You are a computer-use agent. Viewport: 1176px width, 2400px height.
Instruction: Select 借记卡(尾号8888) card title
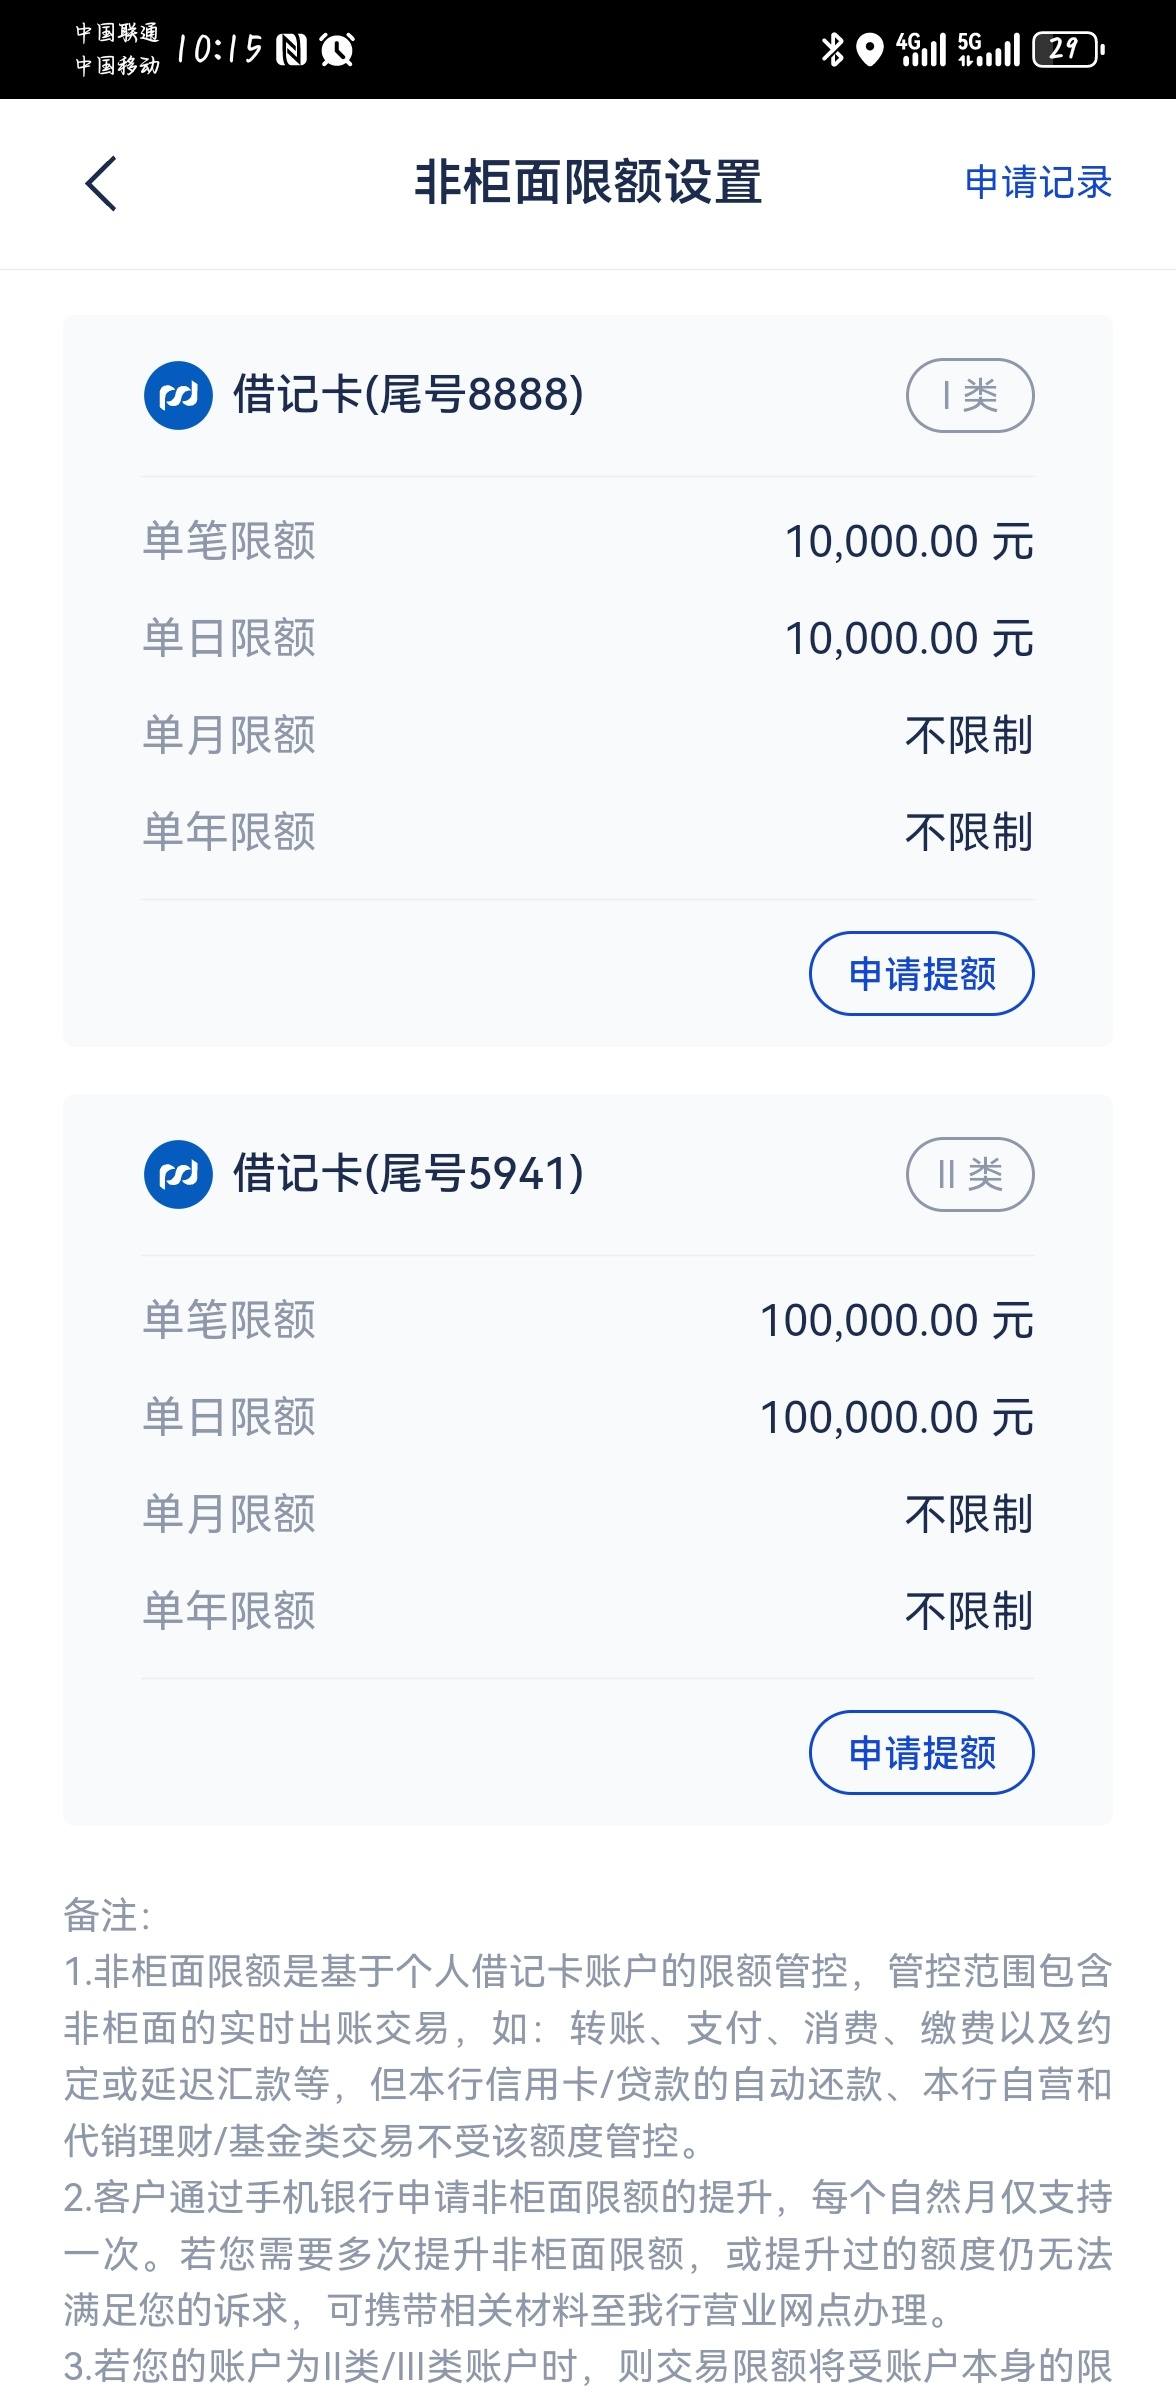(408, 395)
